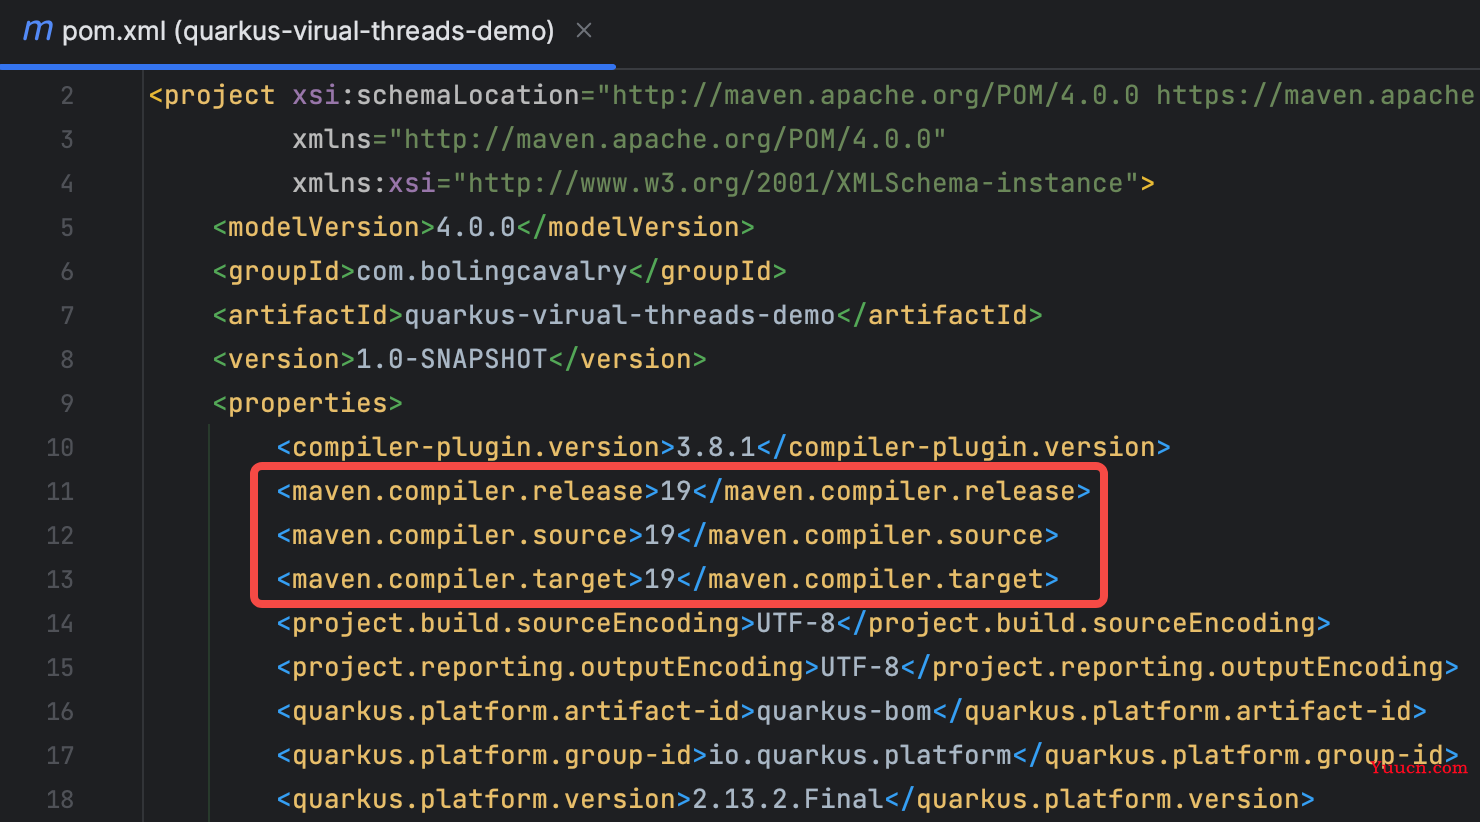
Task: Click compiler-plugin.version value 3.8.1
Action: (x=716, y=447)
